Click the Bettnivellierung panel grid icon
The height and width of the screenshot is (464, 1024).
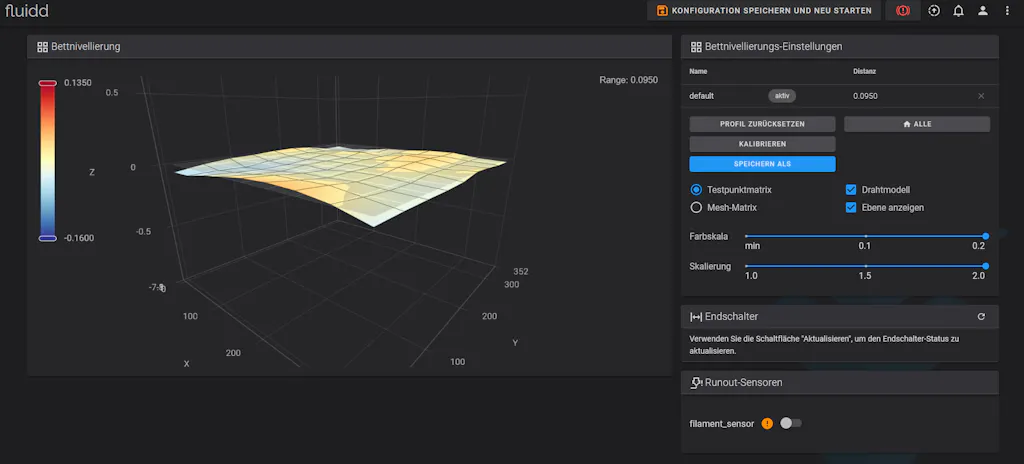42,47
